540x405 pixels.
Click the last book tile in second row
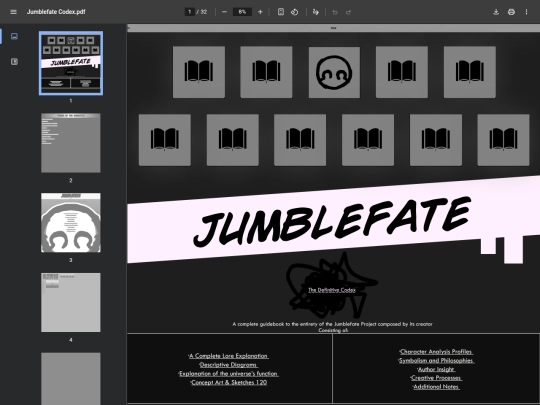[503, 140]
